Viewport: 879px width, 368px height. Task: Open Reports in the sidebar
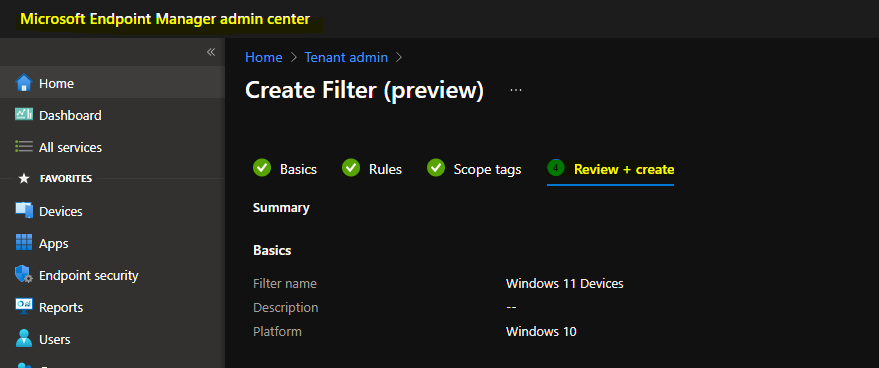pyautogui.click(x=112, y=307)
